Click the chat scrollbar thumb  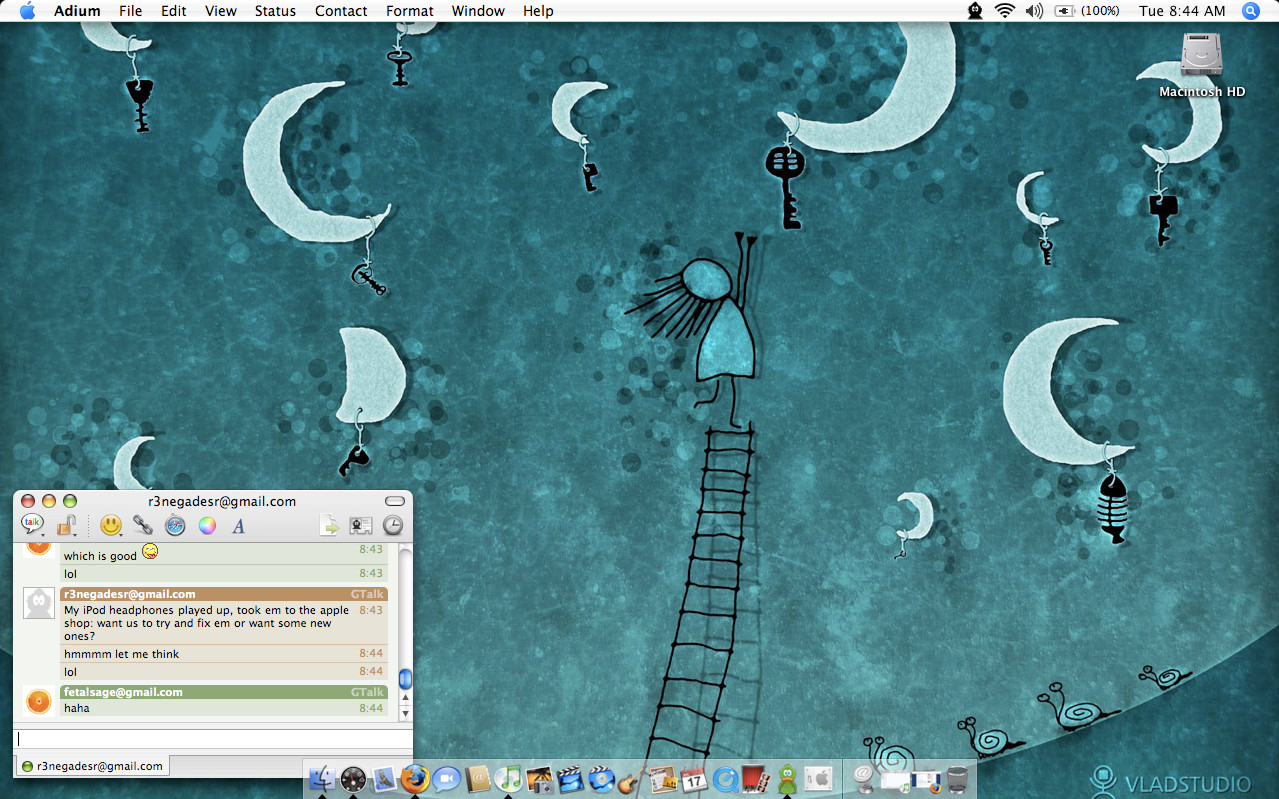pyautogui.click(x=405, y=679)
